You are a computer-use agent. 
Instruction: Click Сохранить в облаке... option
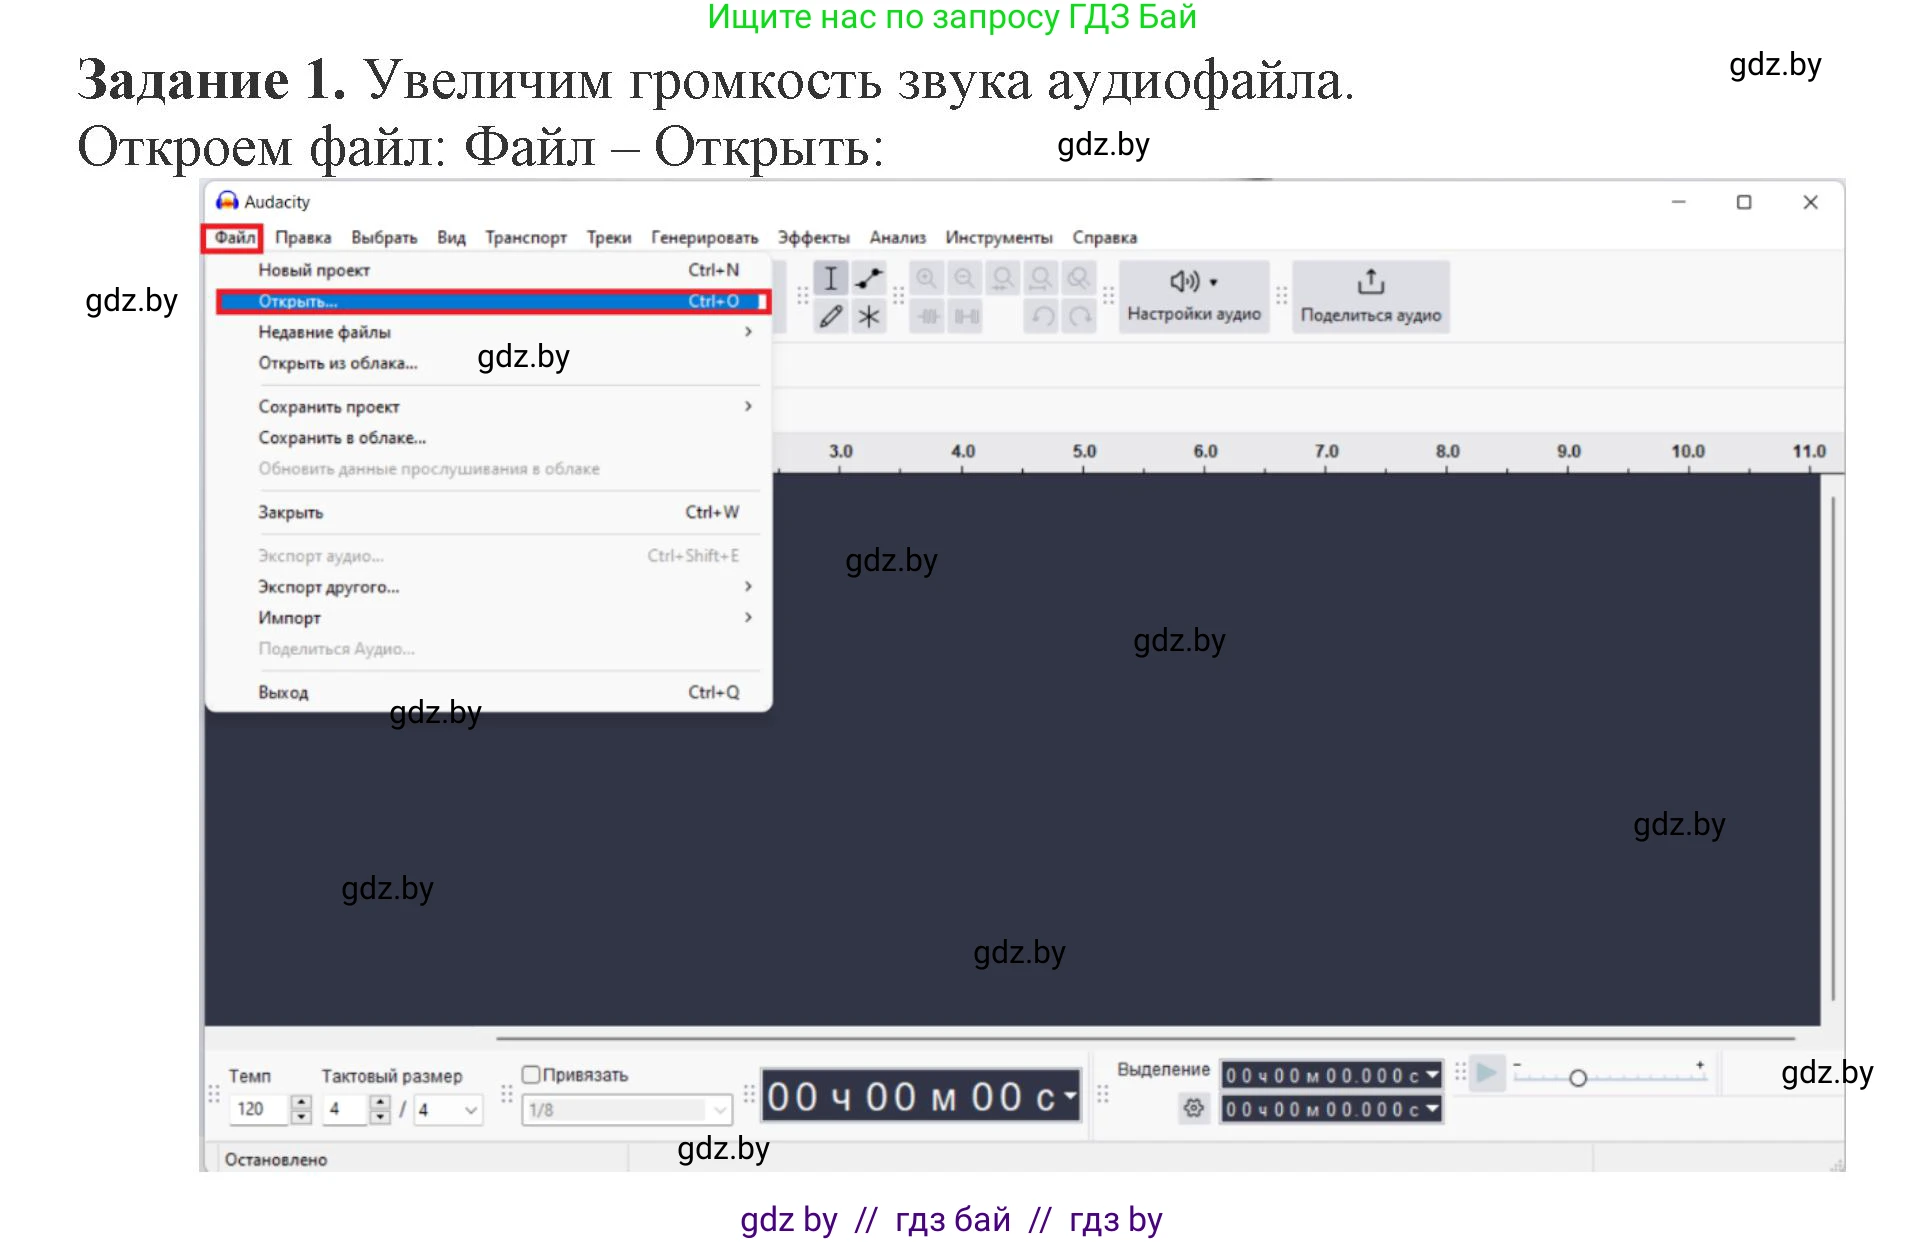pos(341,437)
